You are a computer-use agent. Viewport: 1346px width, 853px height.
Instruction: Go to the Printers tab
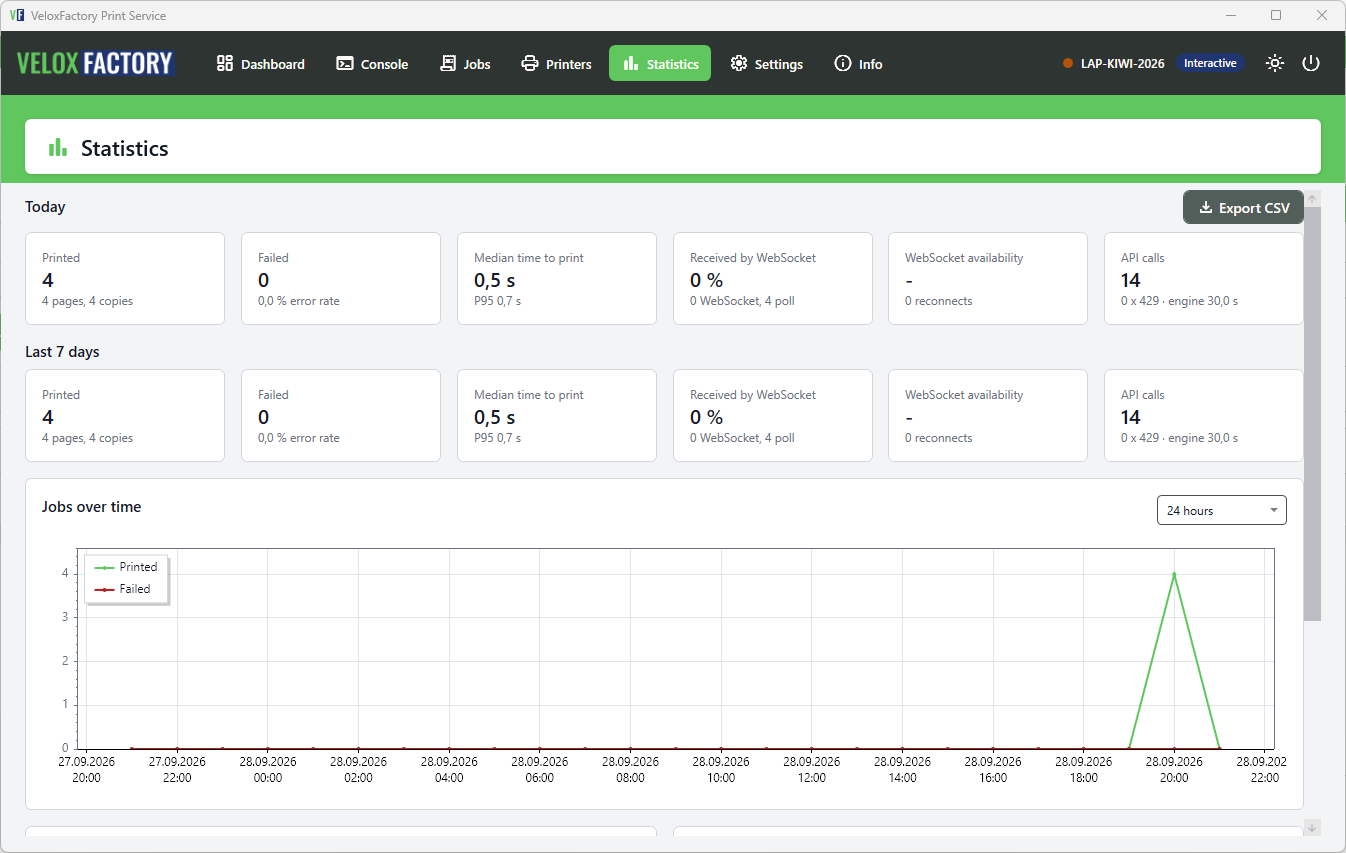(557, 63)
